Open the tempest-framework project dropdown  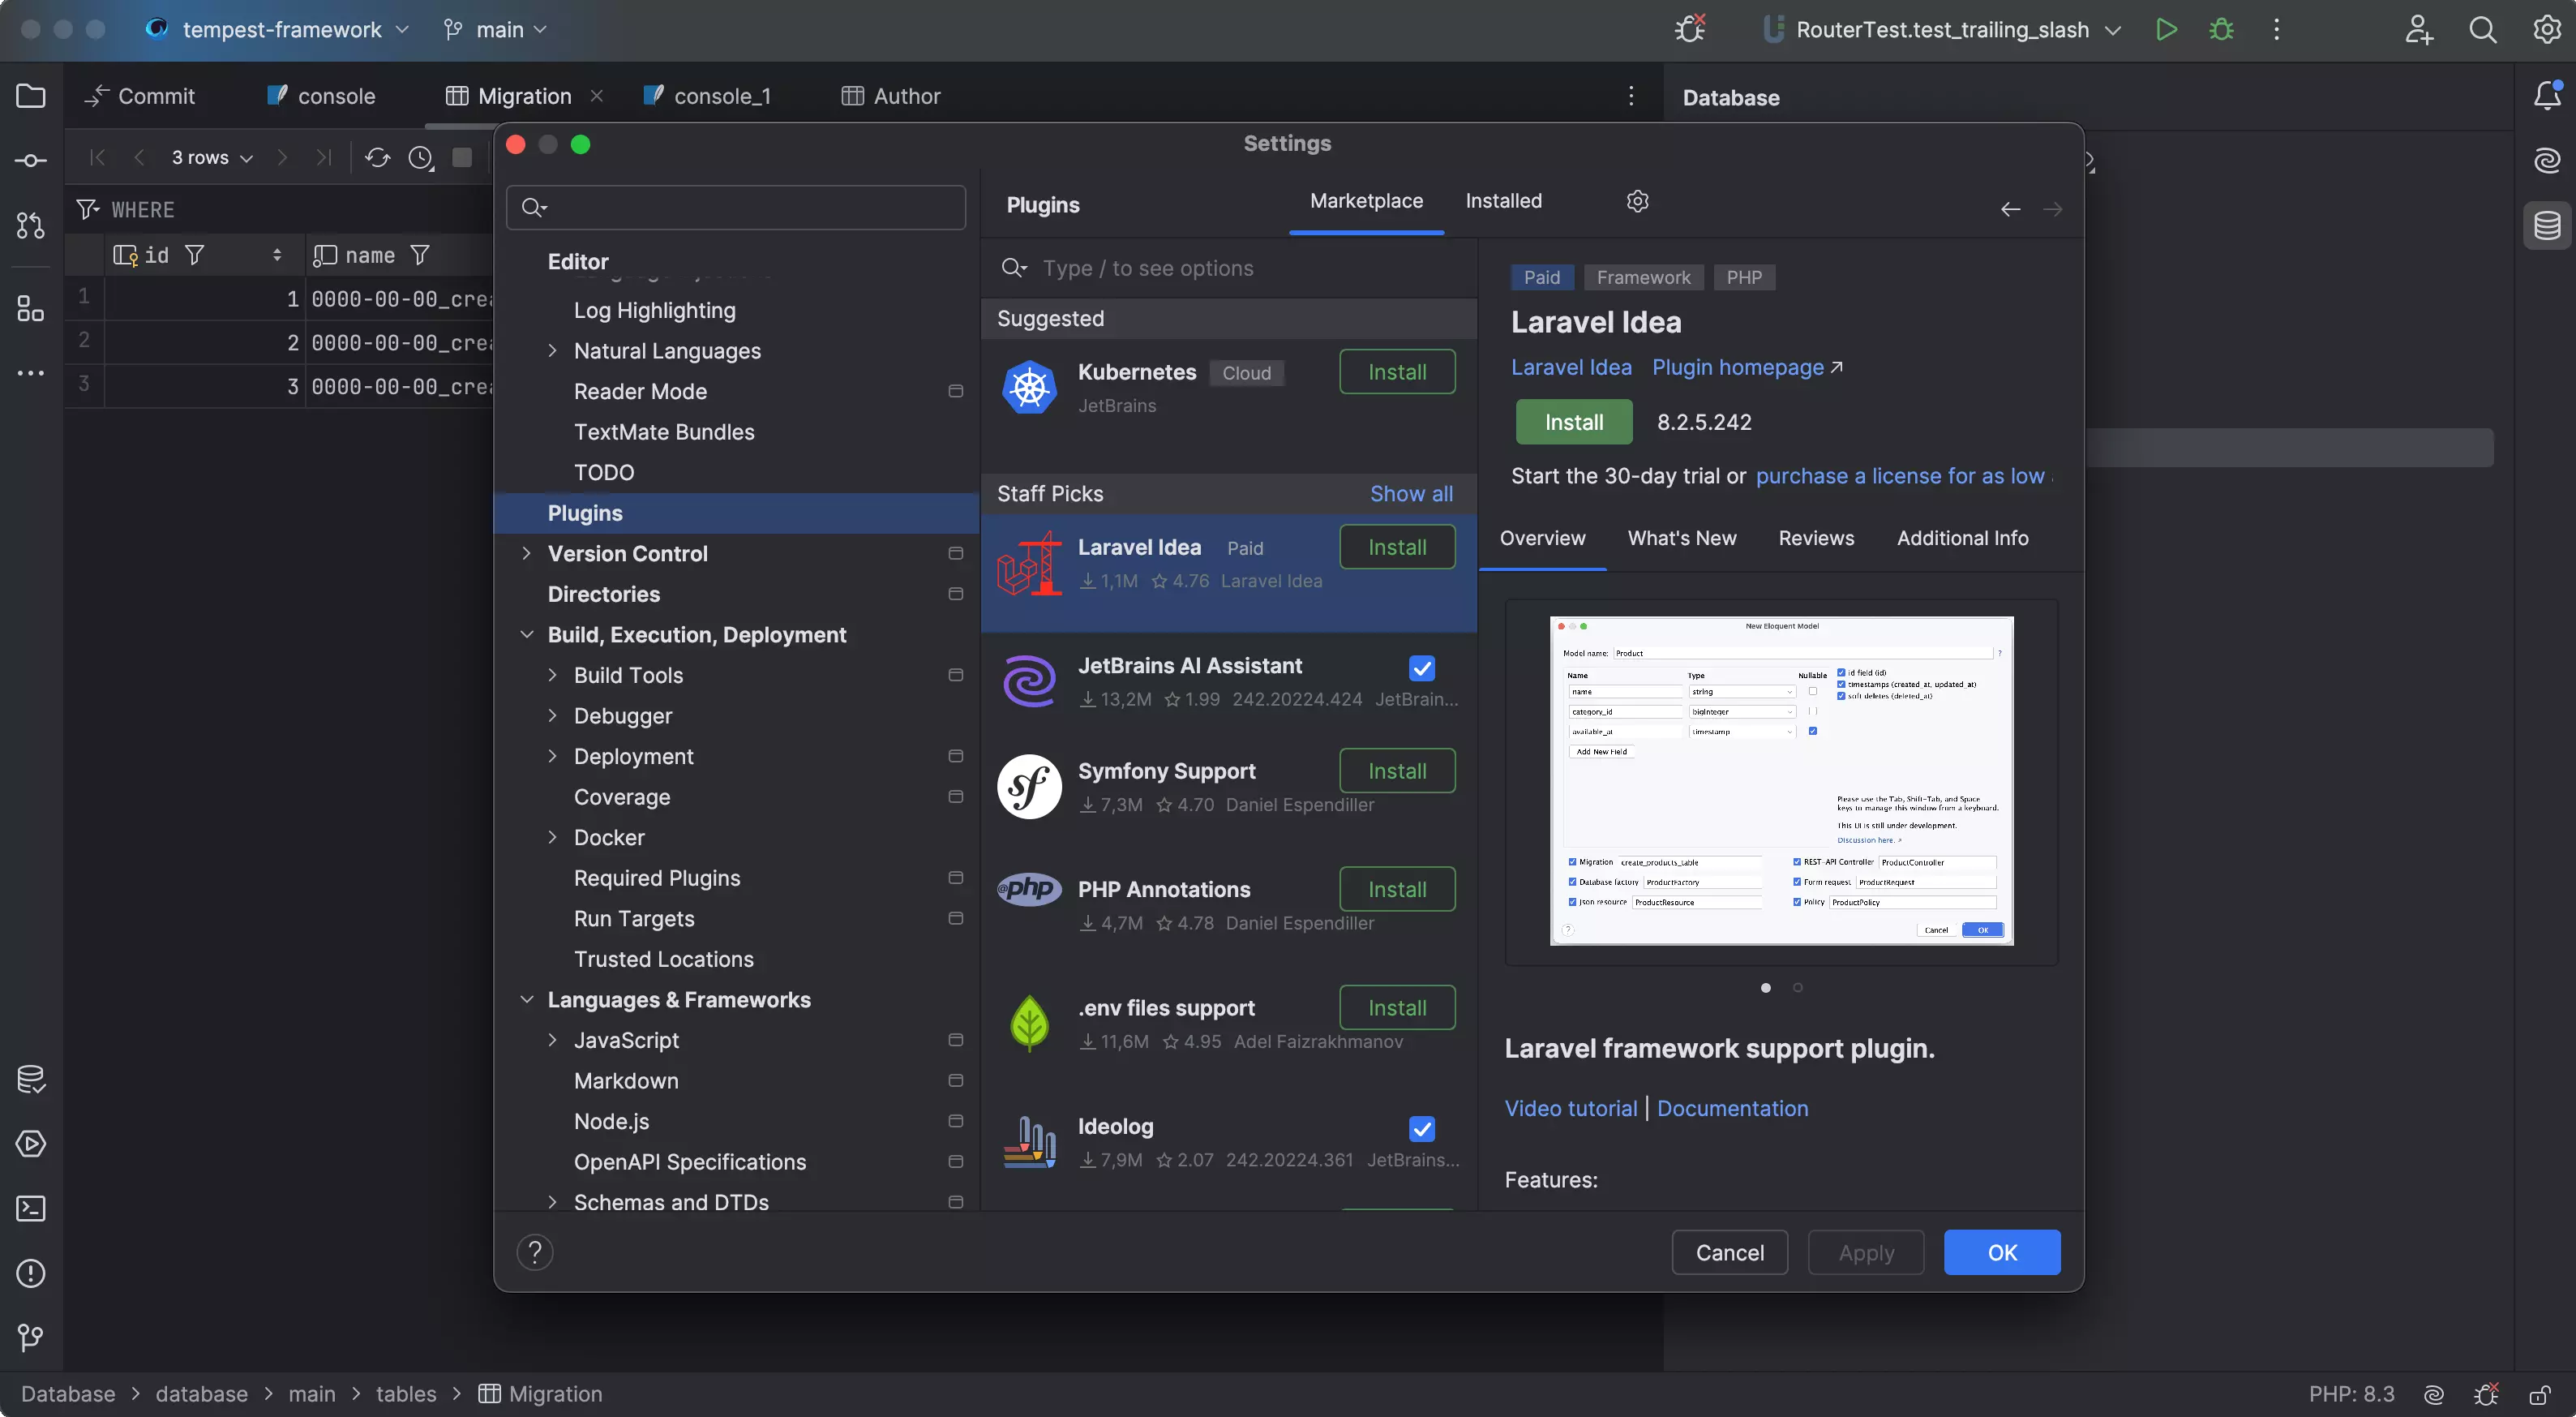point(279,30)
